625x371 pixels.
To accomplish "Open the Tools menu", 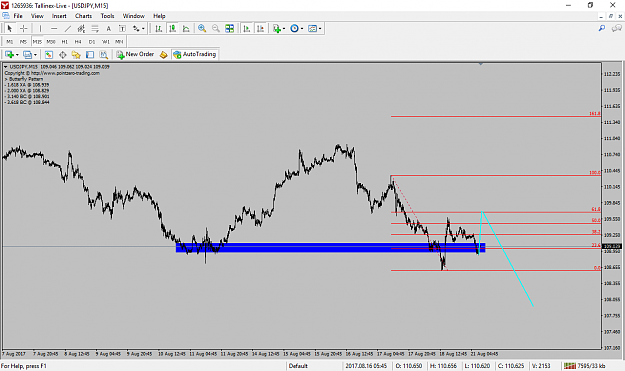I will 107,16.
